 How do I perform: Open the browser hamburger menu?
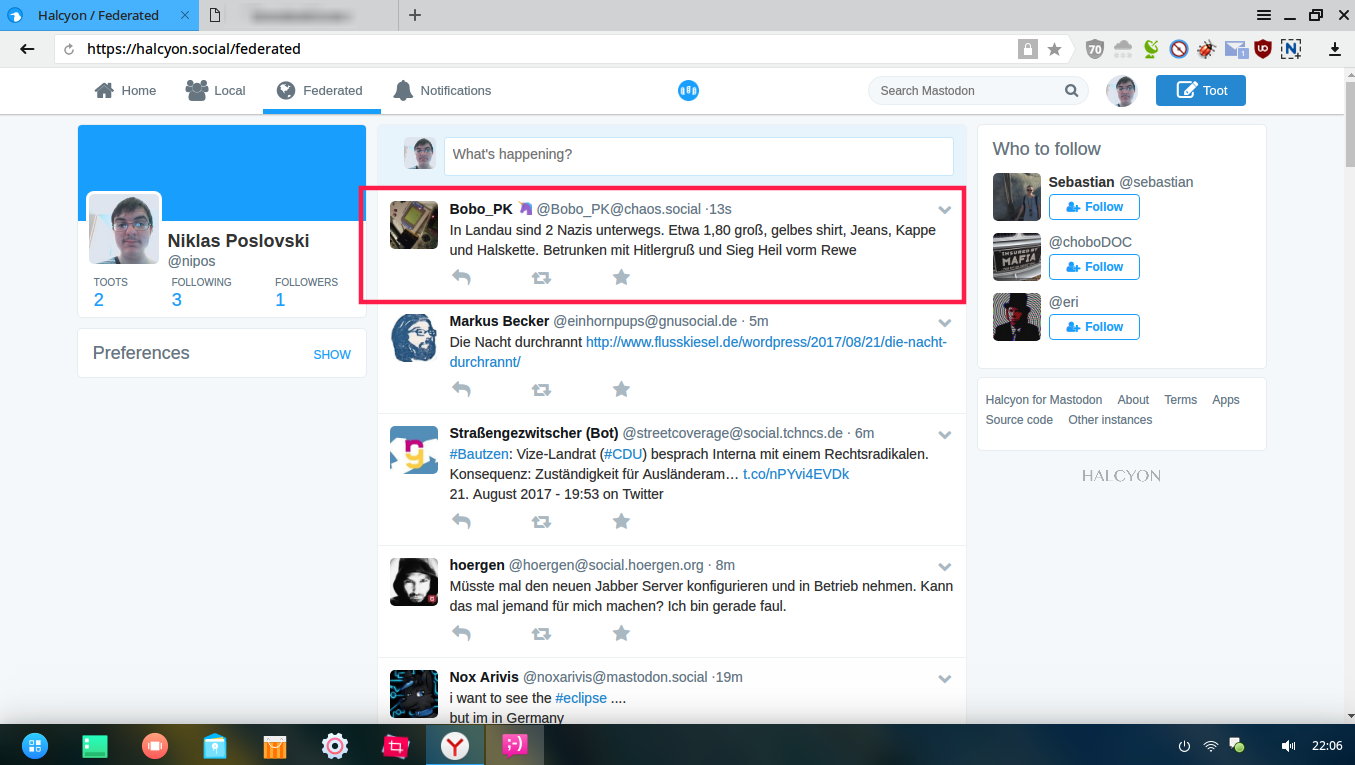1264,15
